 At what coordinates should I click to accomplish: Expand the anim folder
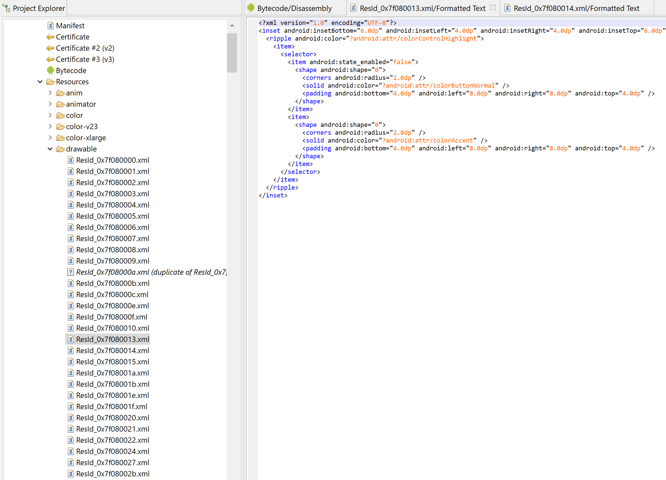[50, 93]
